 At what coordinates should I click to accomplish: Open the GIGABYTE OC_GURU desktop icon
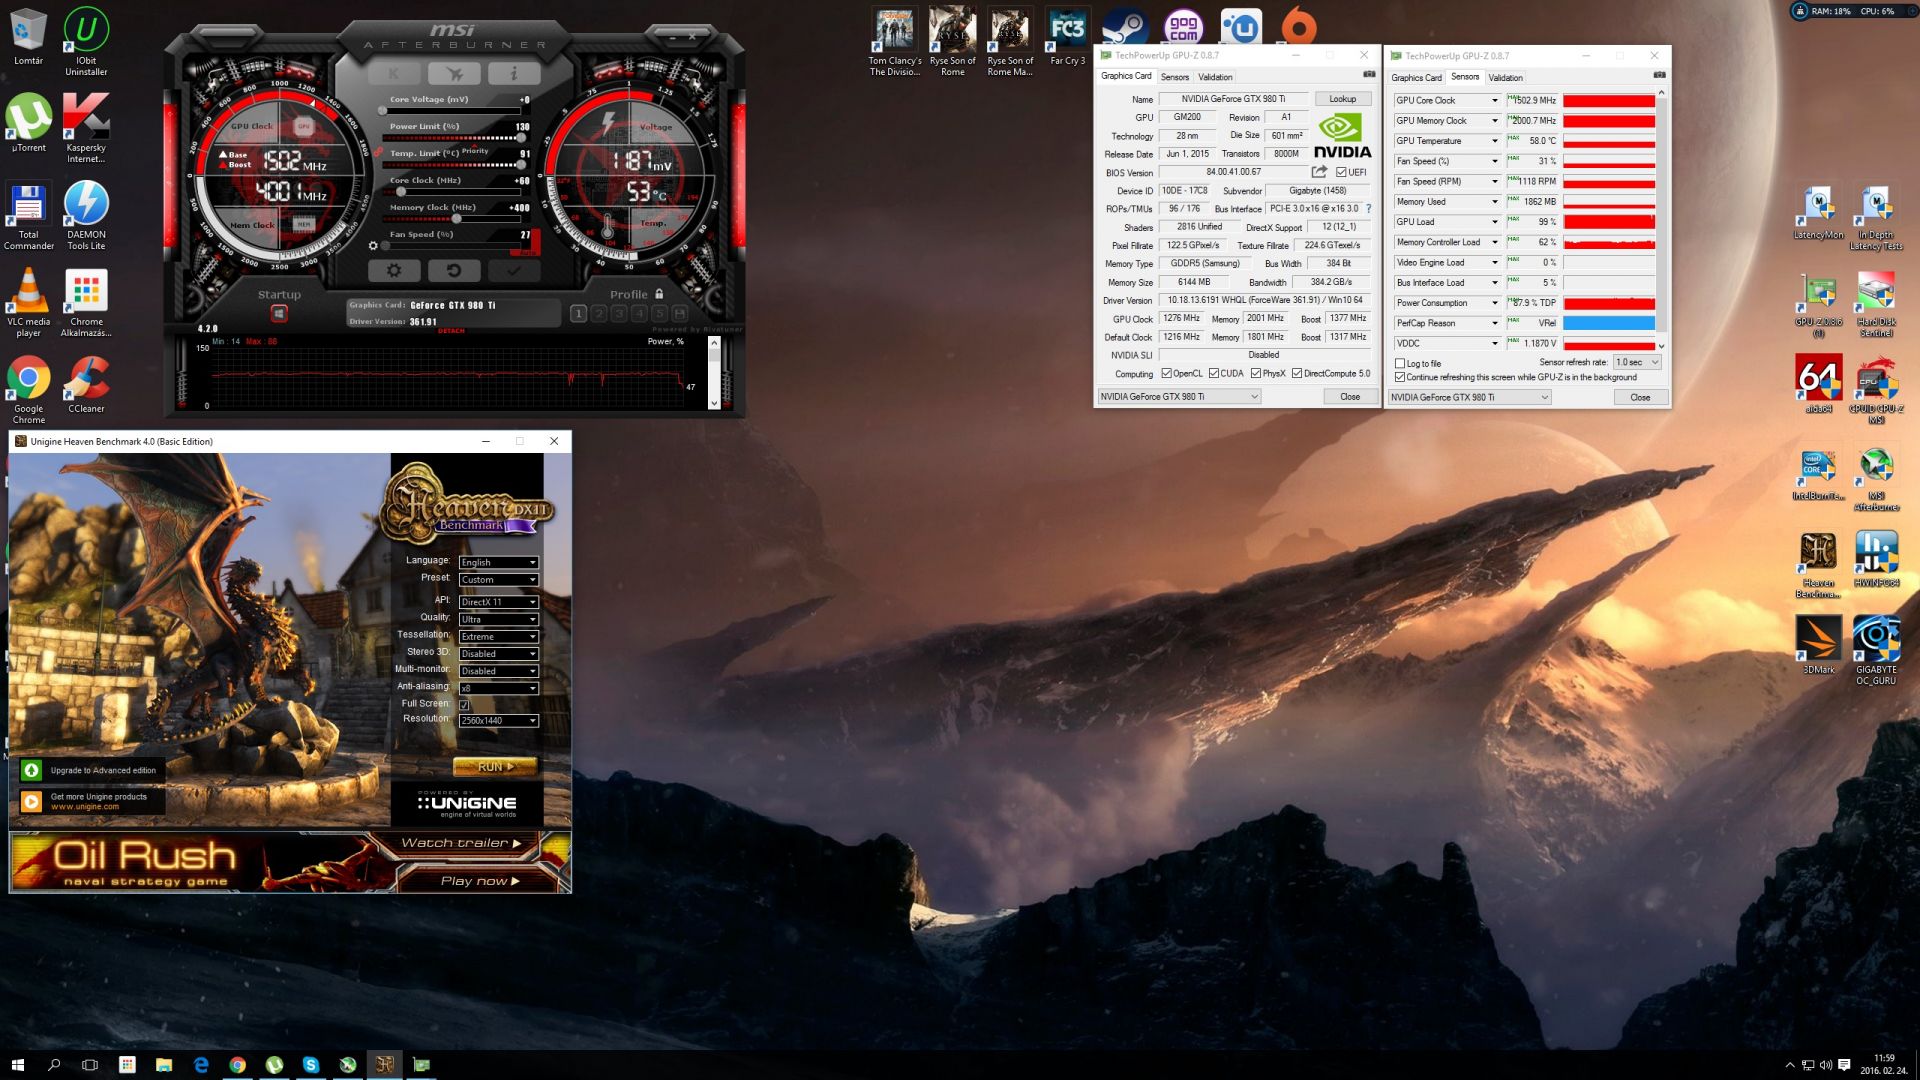[1876, 650]
